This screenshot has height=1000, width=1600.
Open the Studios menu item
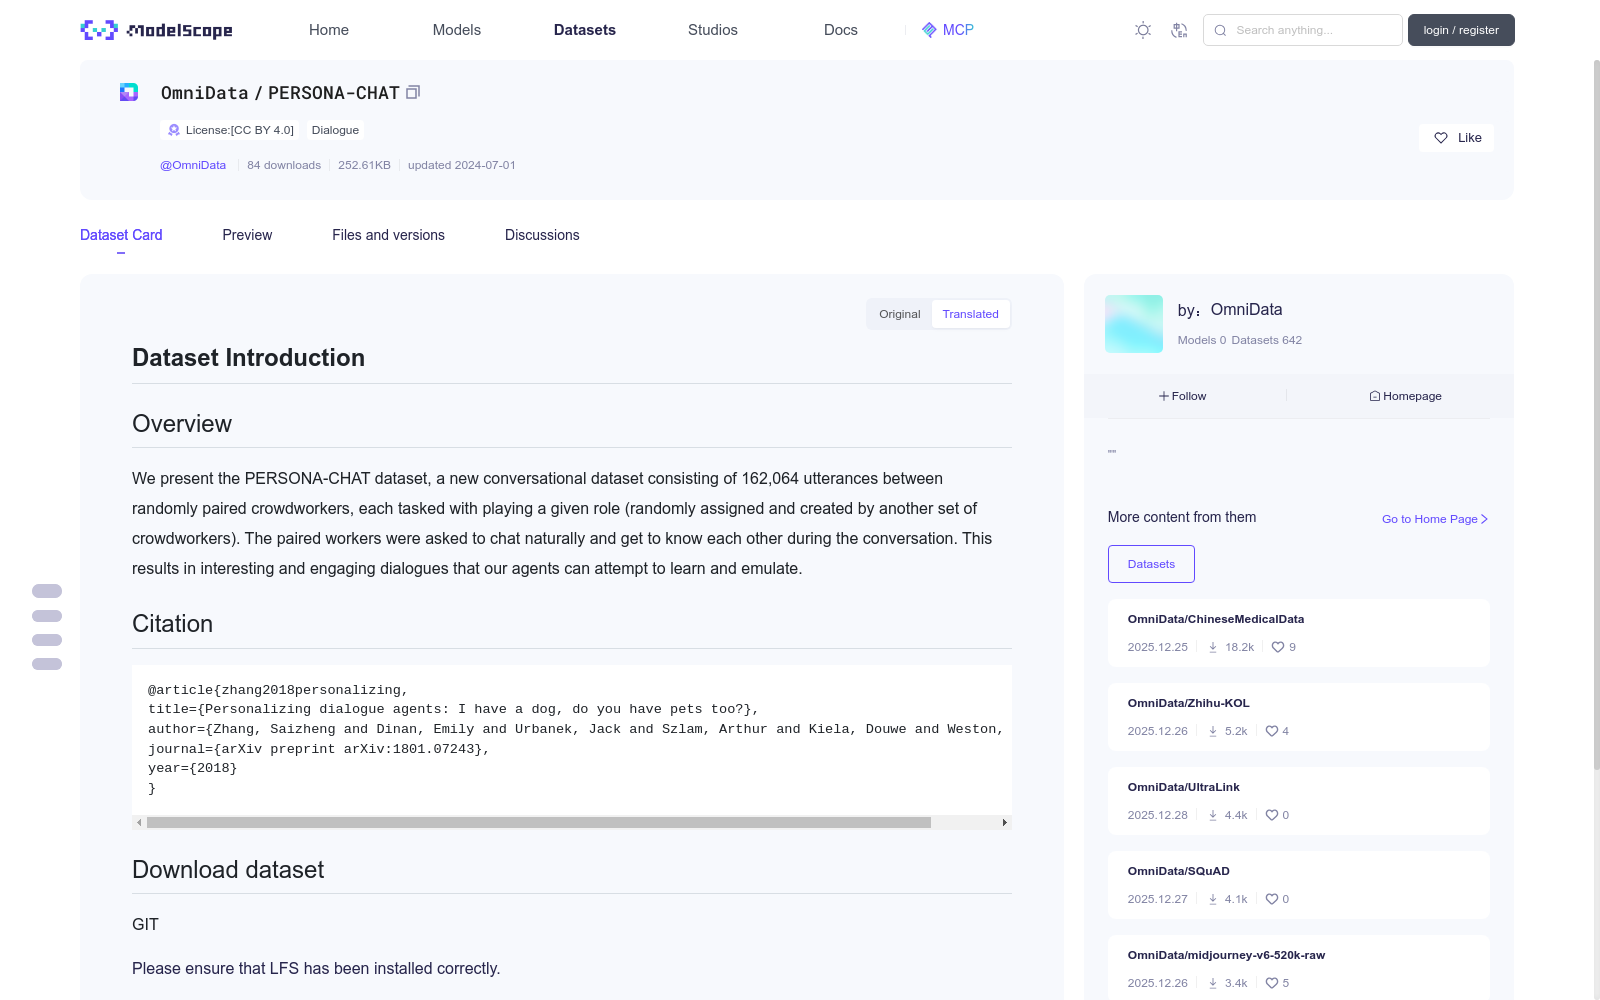(x=713, y=30)
